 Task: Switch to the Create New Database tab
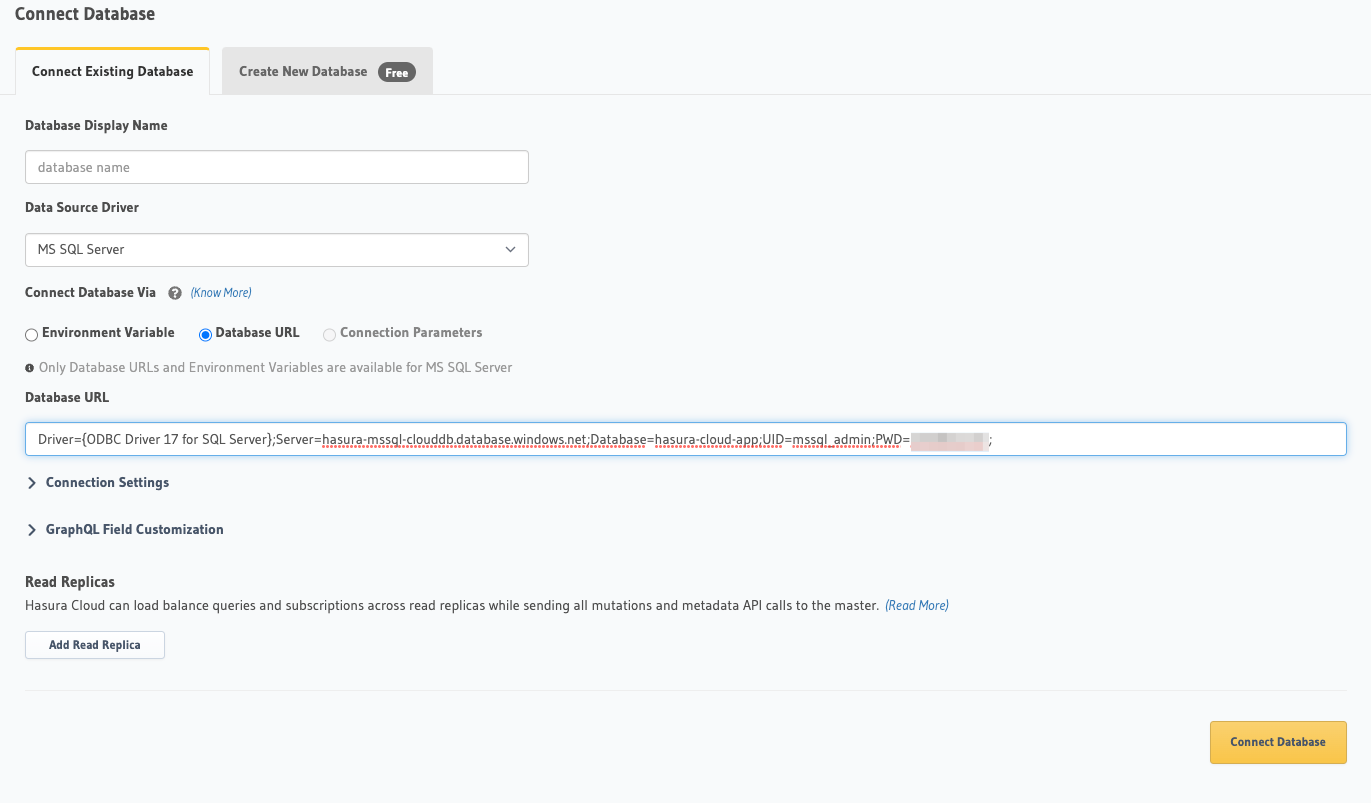point(327,72)
